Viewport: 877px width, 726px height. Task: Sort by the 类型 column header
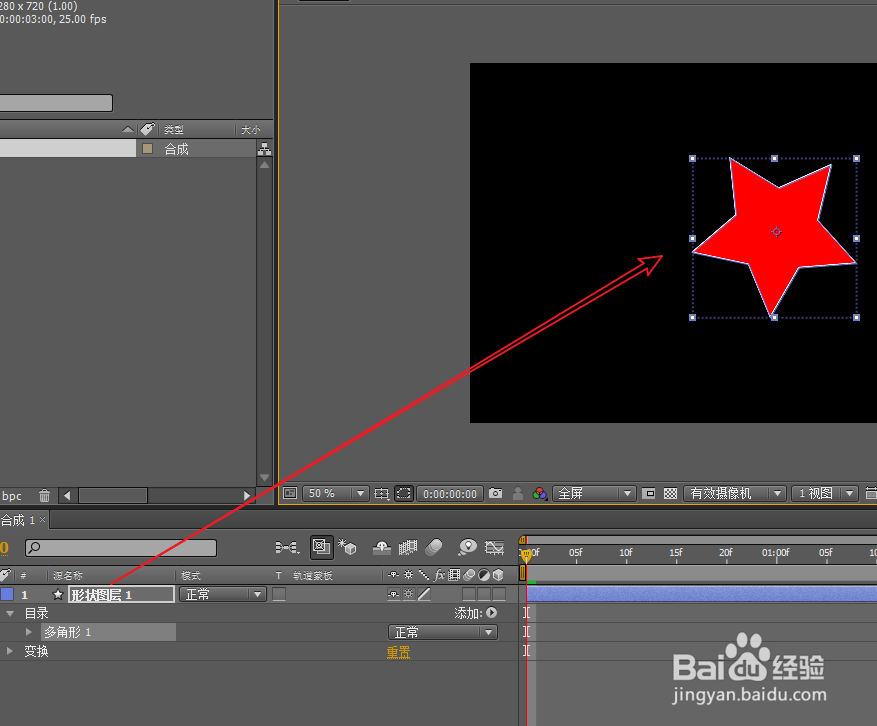pos(174,130)
